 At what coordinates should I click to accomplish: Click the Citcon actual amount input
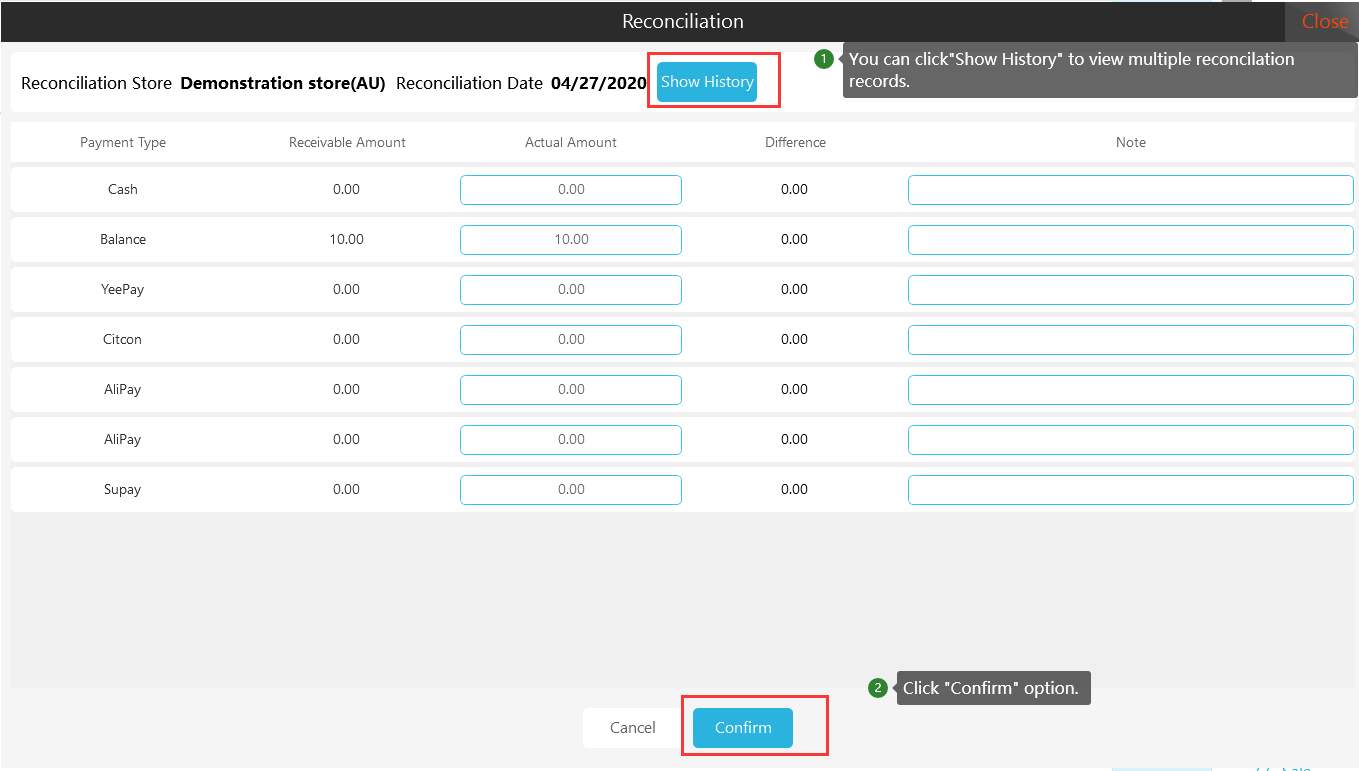coord(570,340)
